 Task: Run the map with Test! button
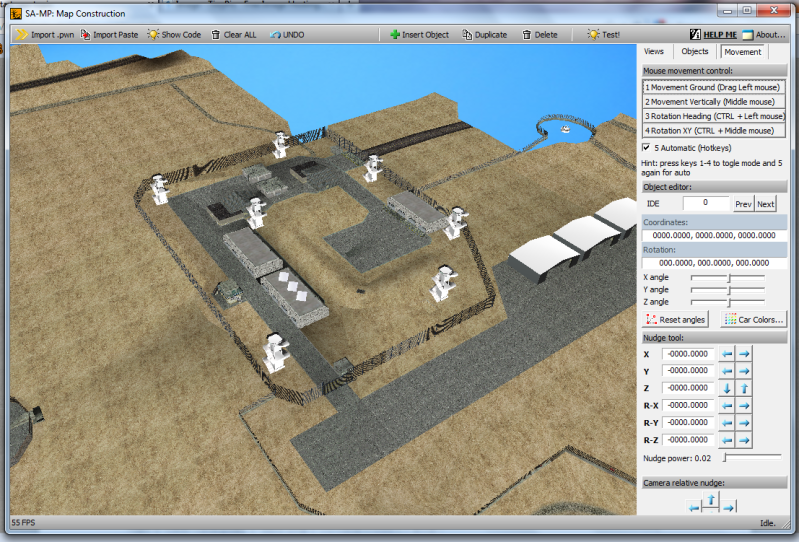coord(603,34)
